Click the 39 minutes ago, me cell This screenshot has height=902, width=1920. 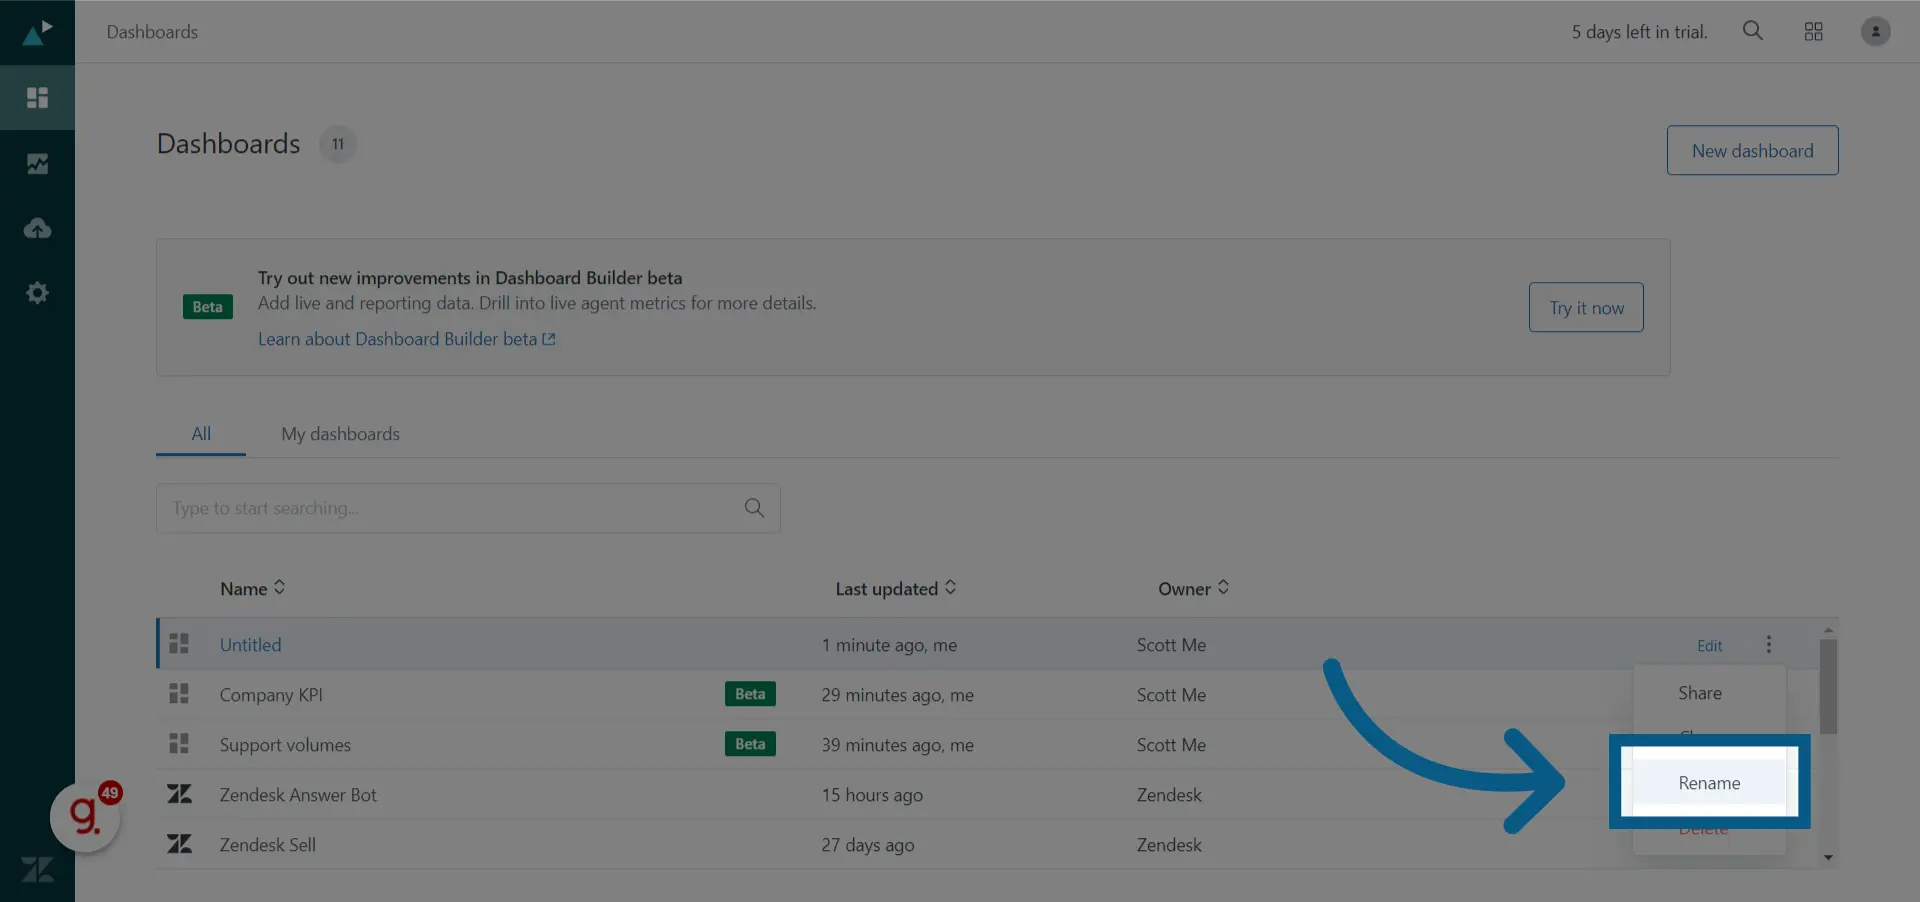point(897,745)
